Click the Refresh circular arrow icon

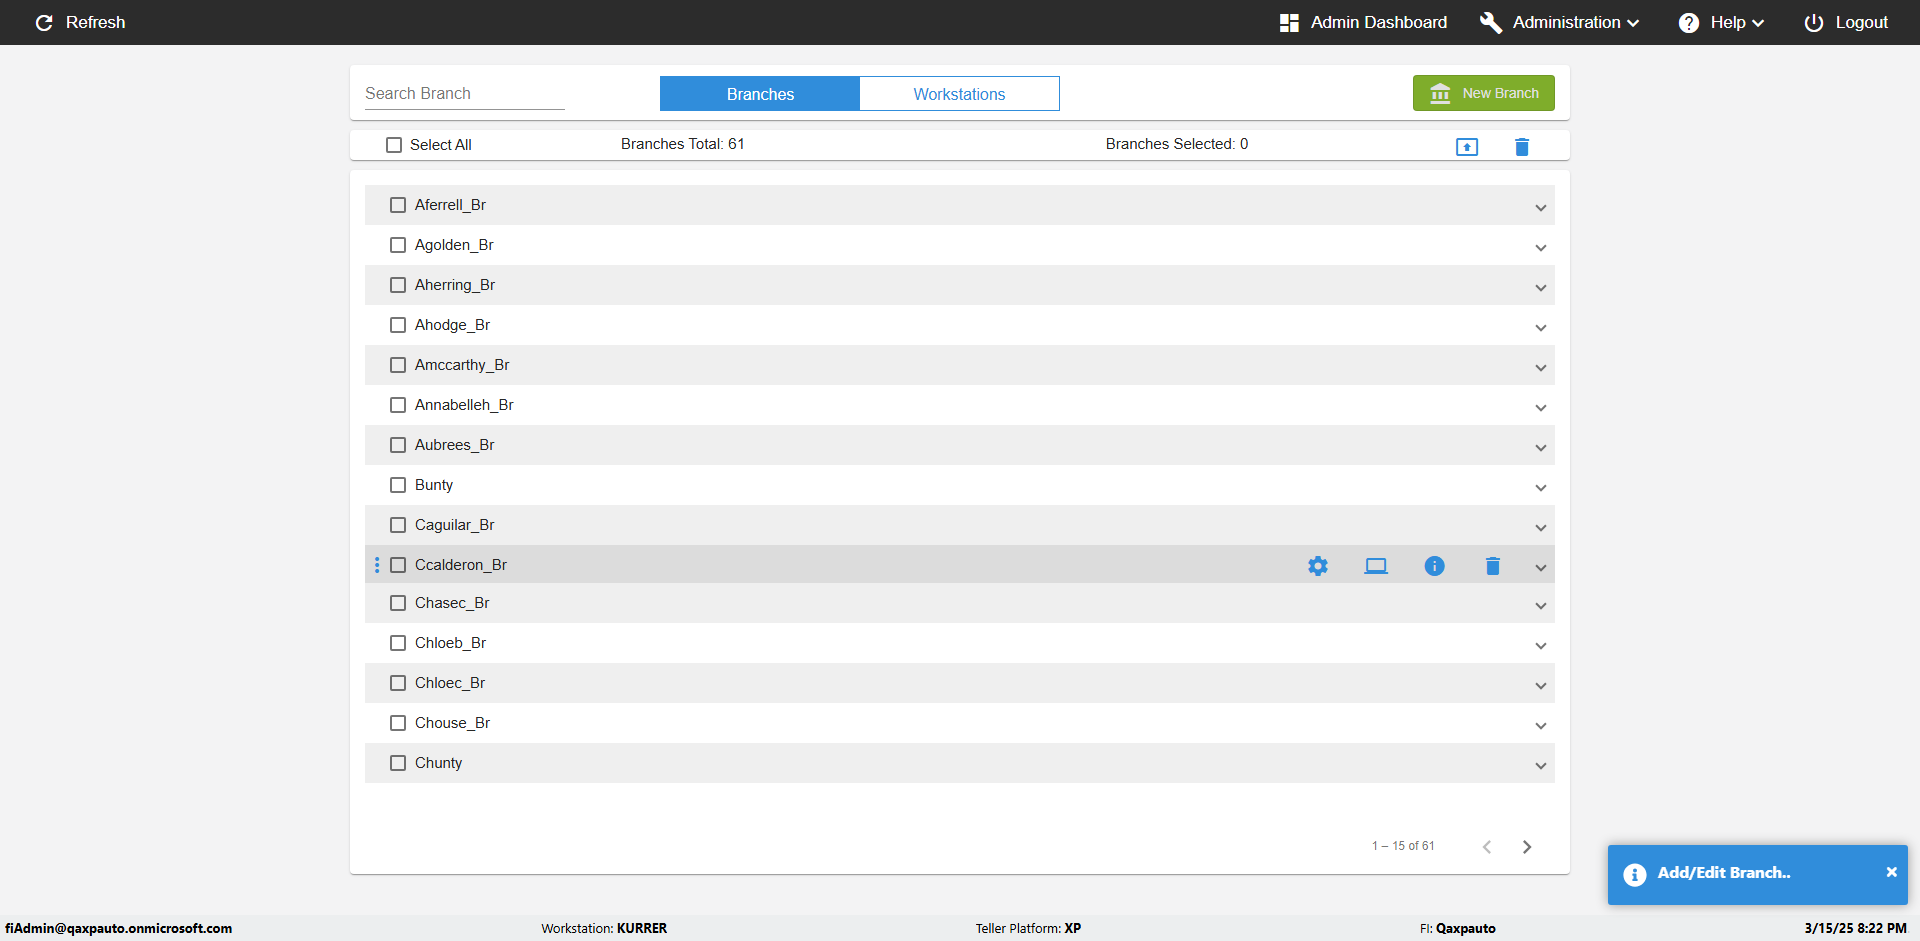click(x=44, y=22)
